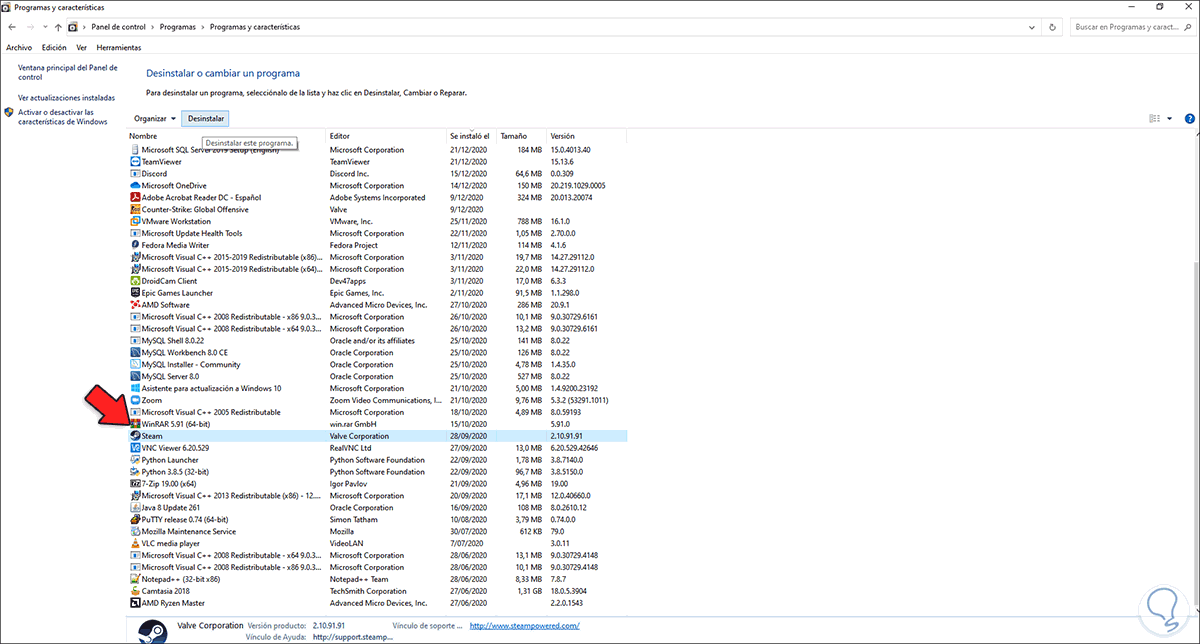This screenshot has height=644, width=1200.
Task: Open the Archivo menu
Action: click(x=19, y=47)
